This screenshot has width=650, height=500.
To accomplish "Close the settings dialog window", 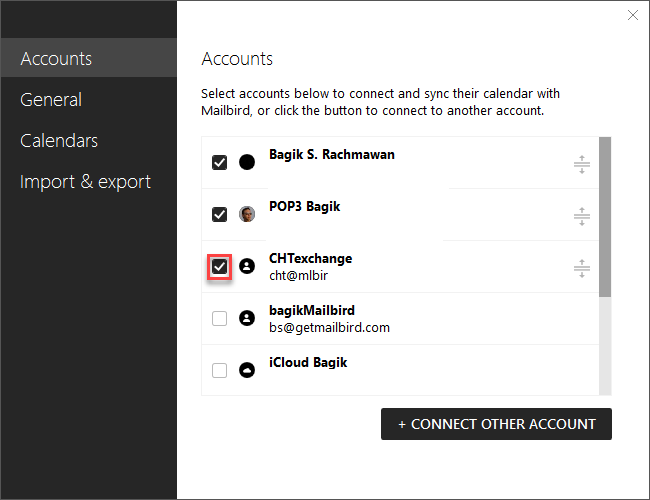I will 633,15.
